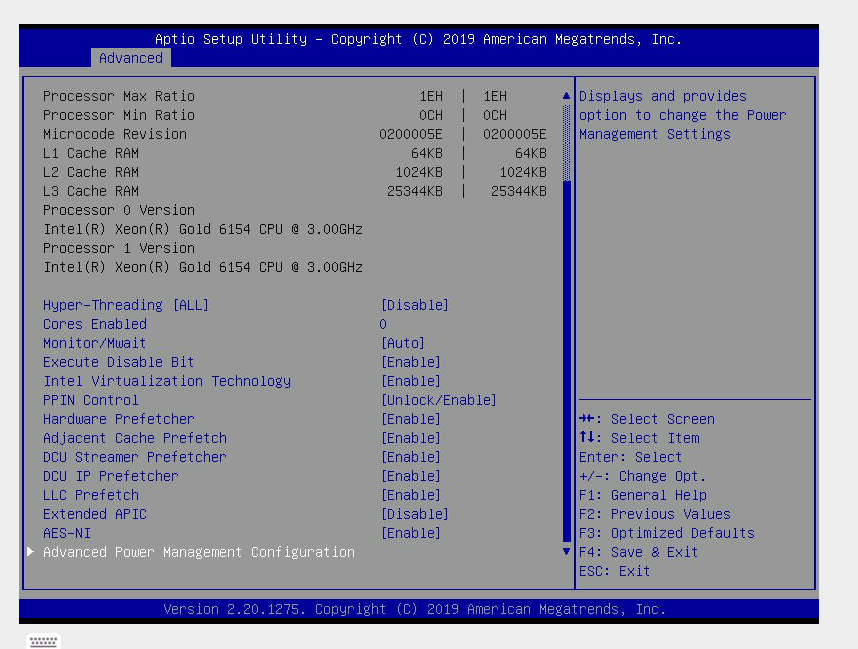This screenshot has height=649, width=858.
Task: Click the Processor 0 Version label
Action: click(119, 210)
